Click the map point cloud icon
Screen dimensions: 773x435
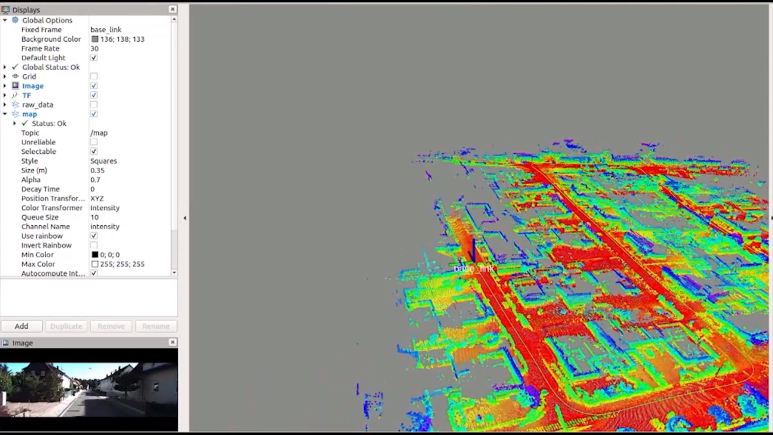[15, 114]
